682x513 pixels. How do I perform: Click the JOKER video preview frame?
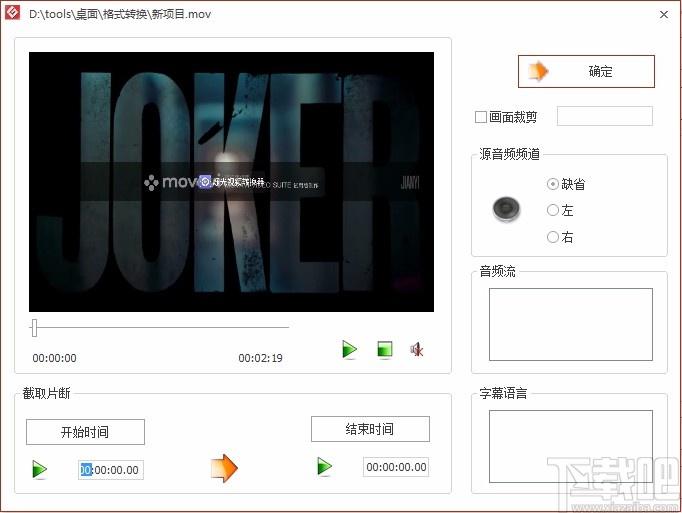(231, 182)
